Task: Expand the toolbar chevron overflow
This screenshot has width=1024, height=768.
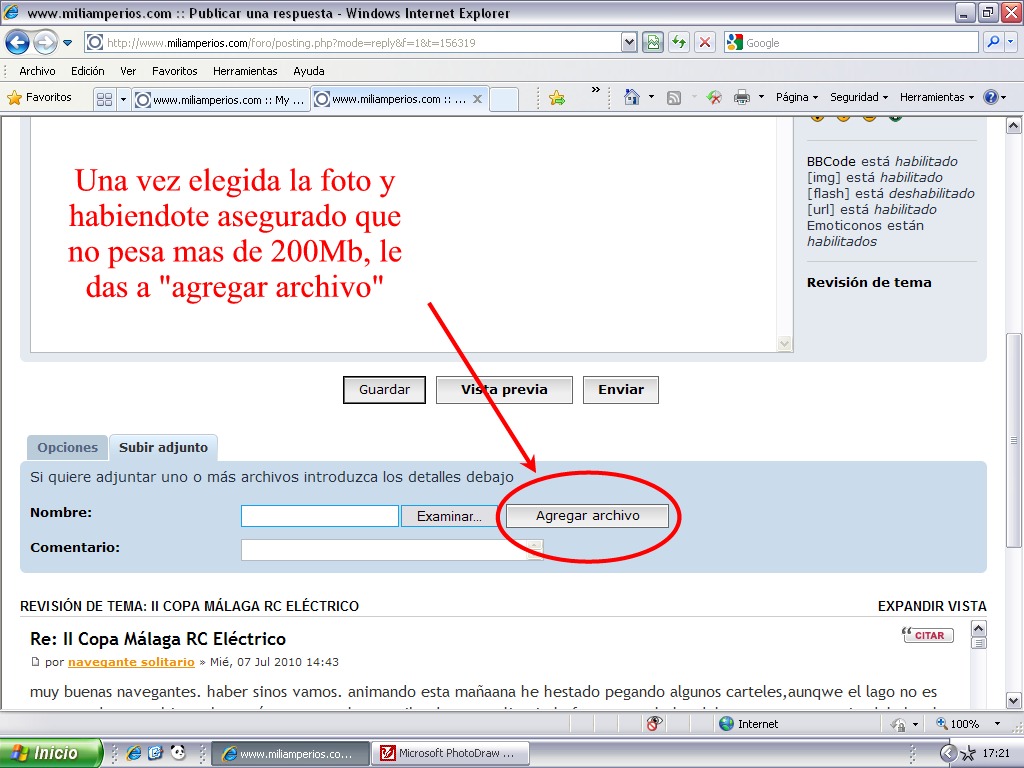Action: (596, 90)
